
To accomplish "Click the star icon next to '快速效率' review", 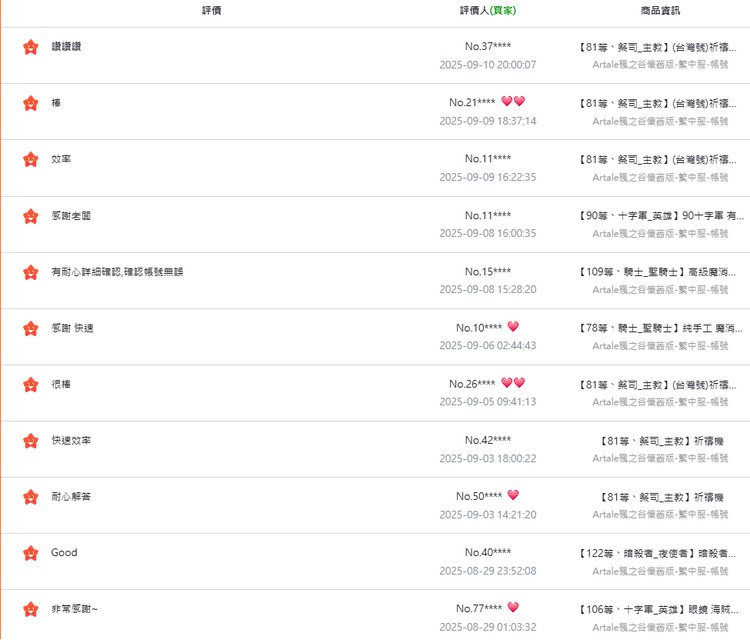I will pos(31,441).
